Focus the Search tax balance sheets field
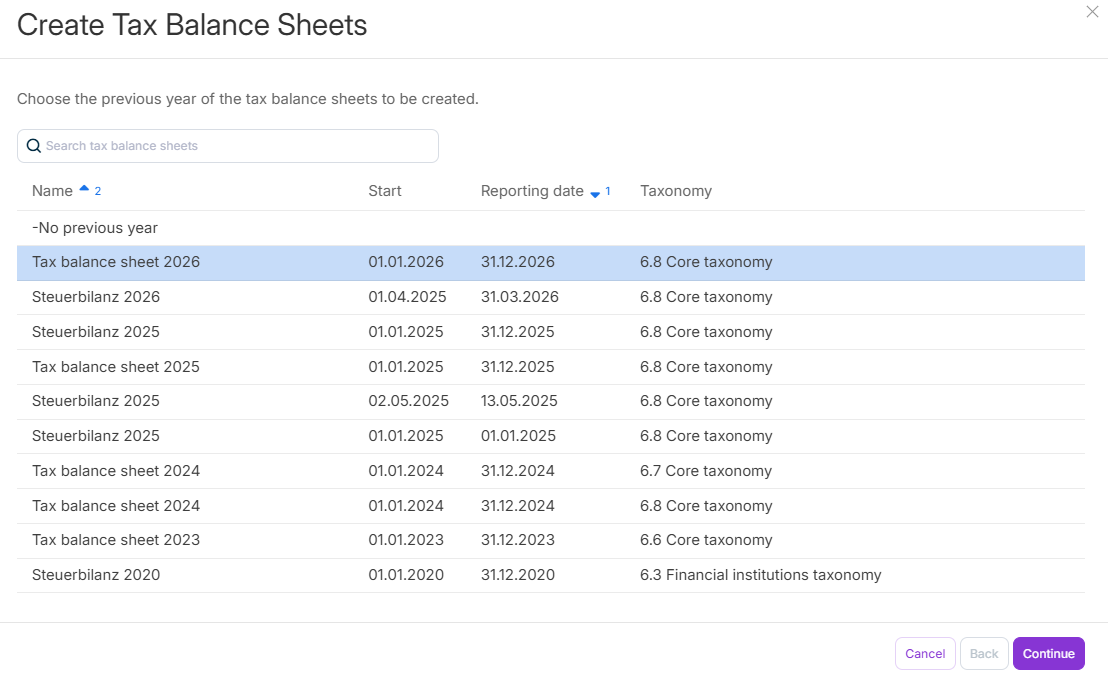 [x=228, y=146]
